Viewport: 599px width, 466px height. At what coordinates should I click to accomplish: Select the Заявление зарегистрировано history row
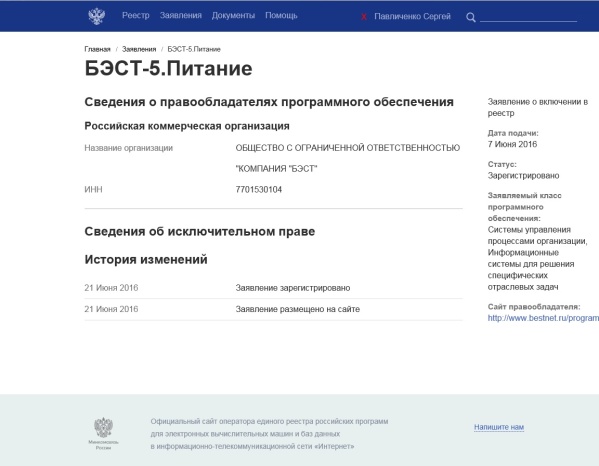[274, 288]
